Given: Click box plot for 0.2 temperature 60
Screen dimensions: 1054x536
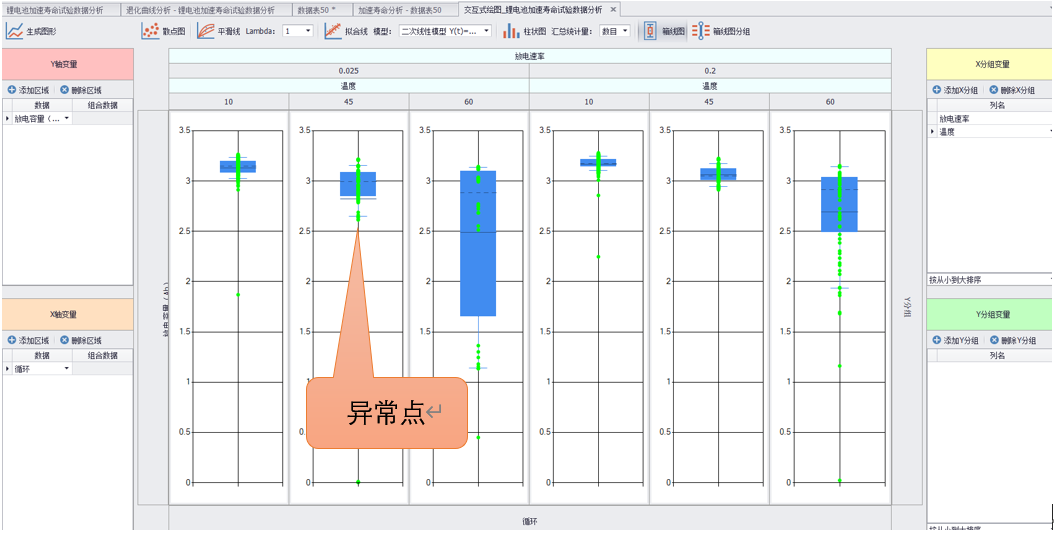Looking at the screenshot, I should (839, 204).
